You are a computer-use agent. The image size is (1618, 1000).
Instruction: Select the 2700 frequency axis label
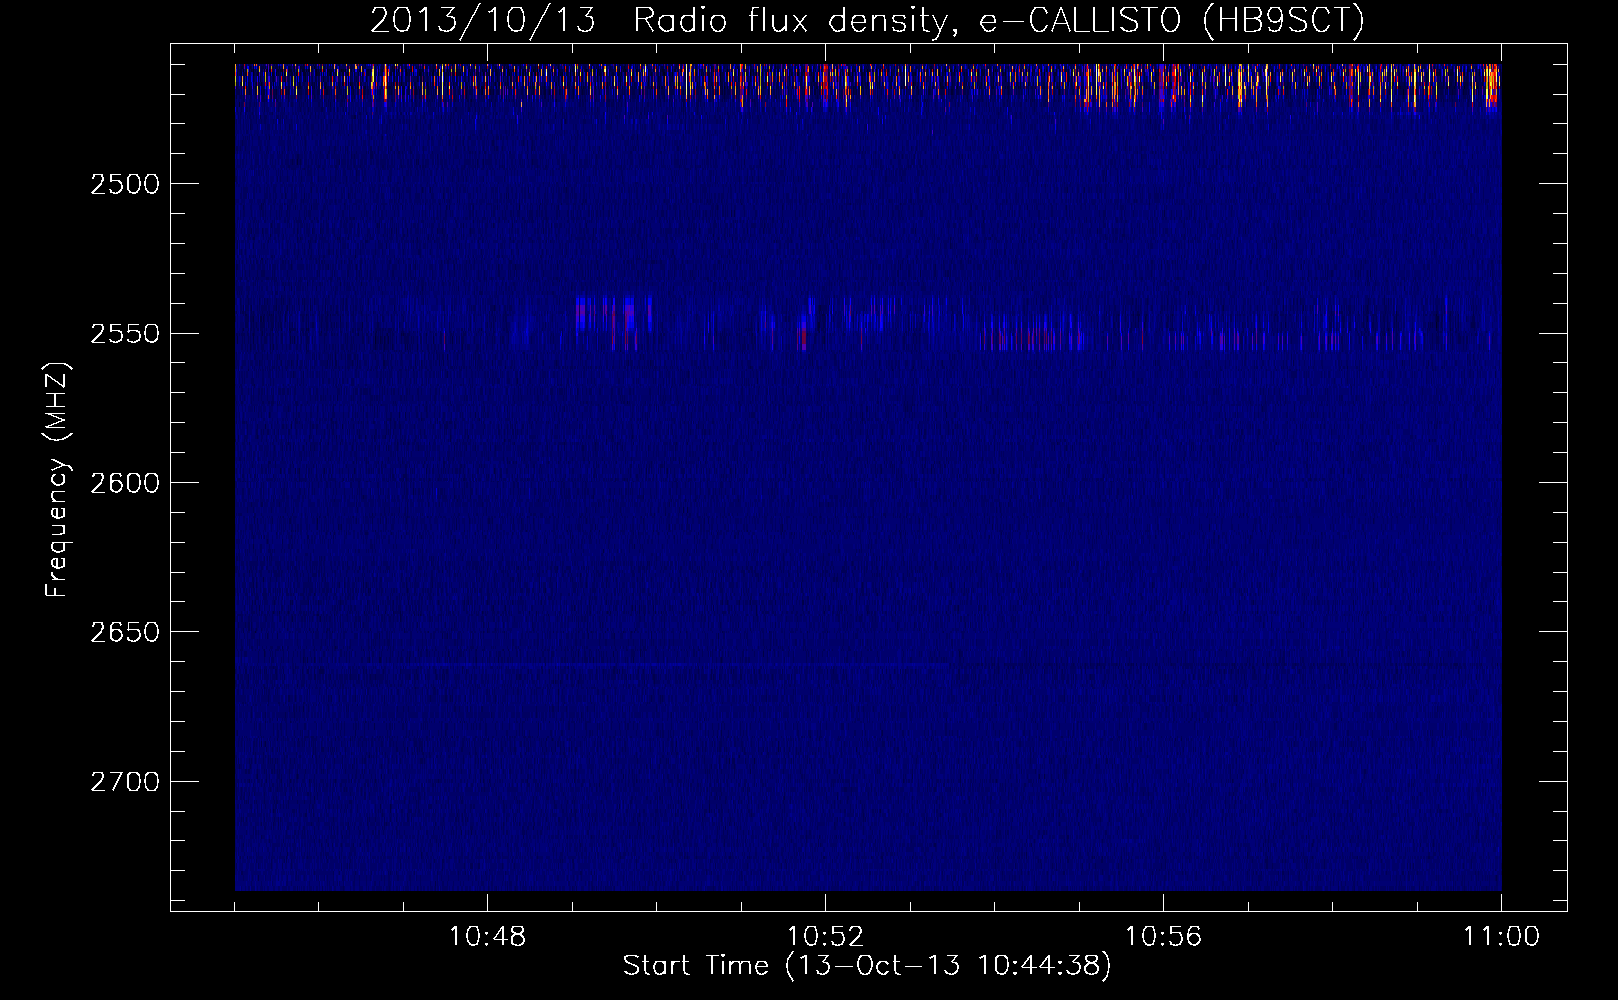click(x=124, y=781)
